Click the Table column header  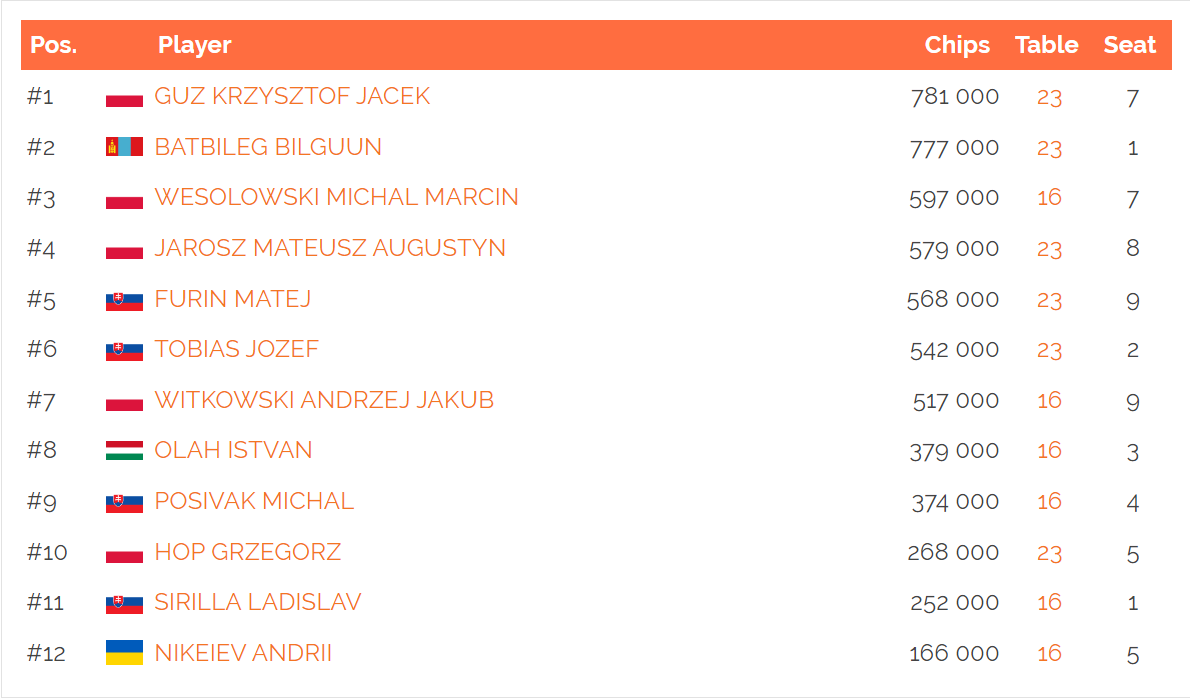1047,45
